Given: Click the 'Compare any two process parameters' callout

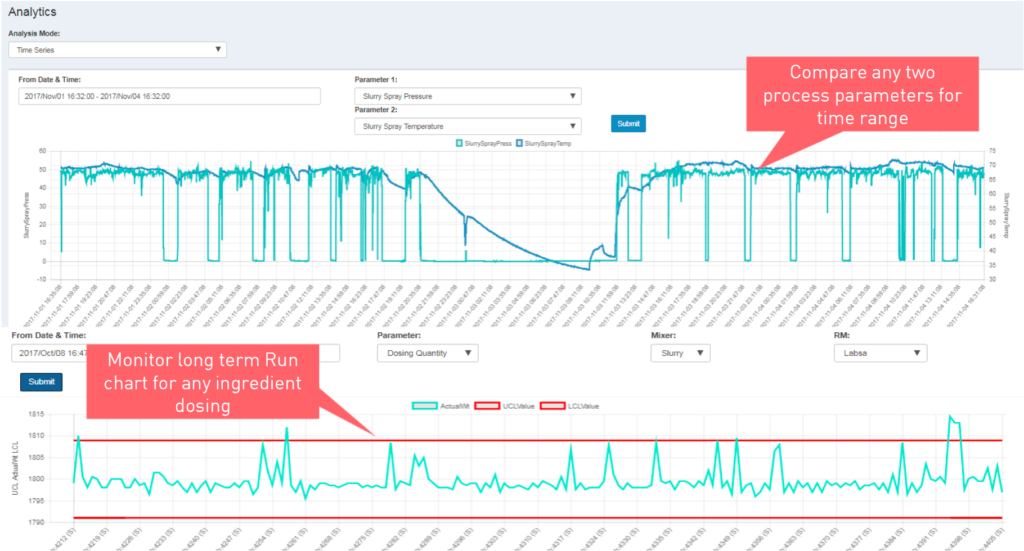Looking at the screenshot, I should 876,96.
